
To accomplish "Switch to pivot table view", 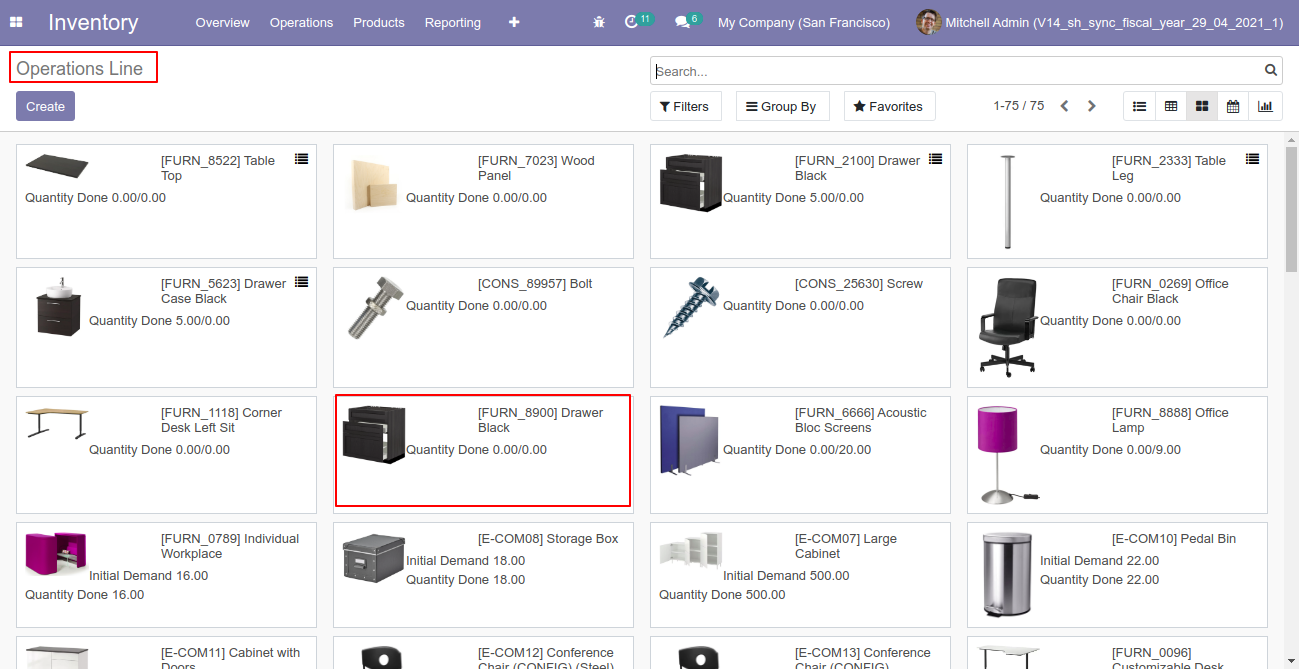I will [x=1170, y=106].
